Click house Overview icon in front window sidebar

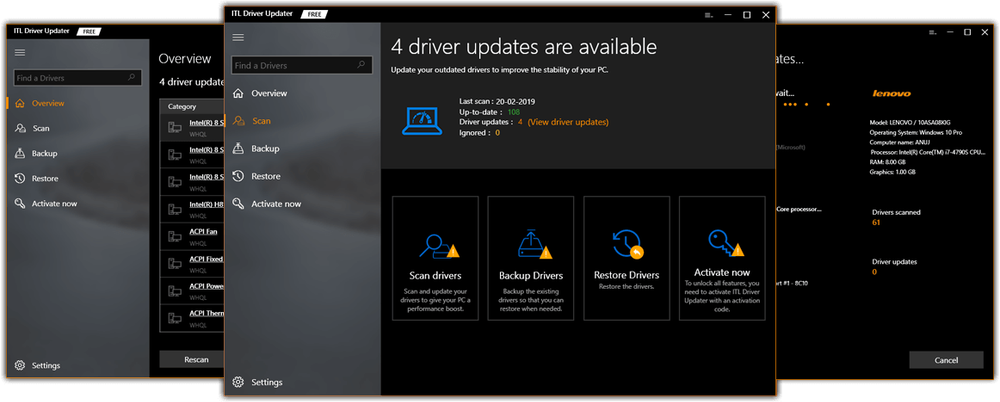pyautogui.click(x=238, y=93)
